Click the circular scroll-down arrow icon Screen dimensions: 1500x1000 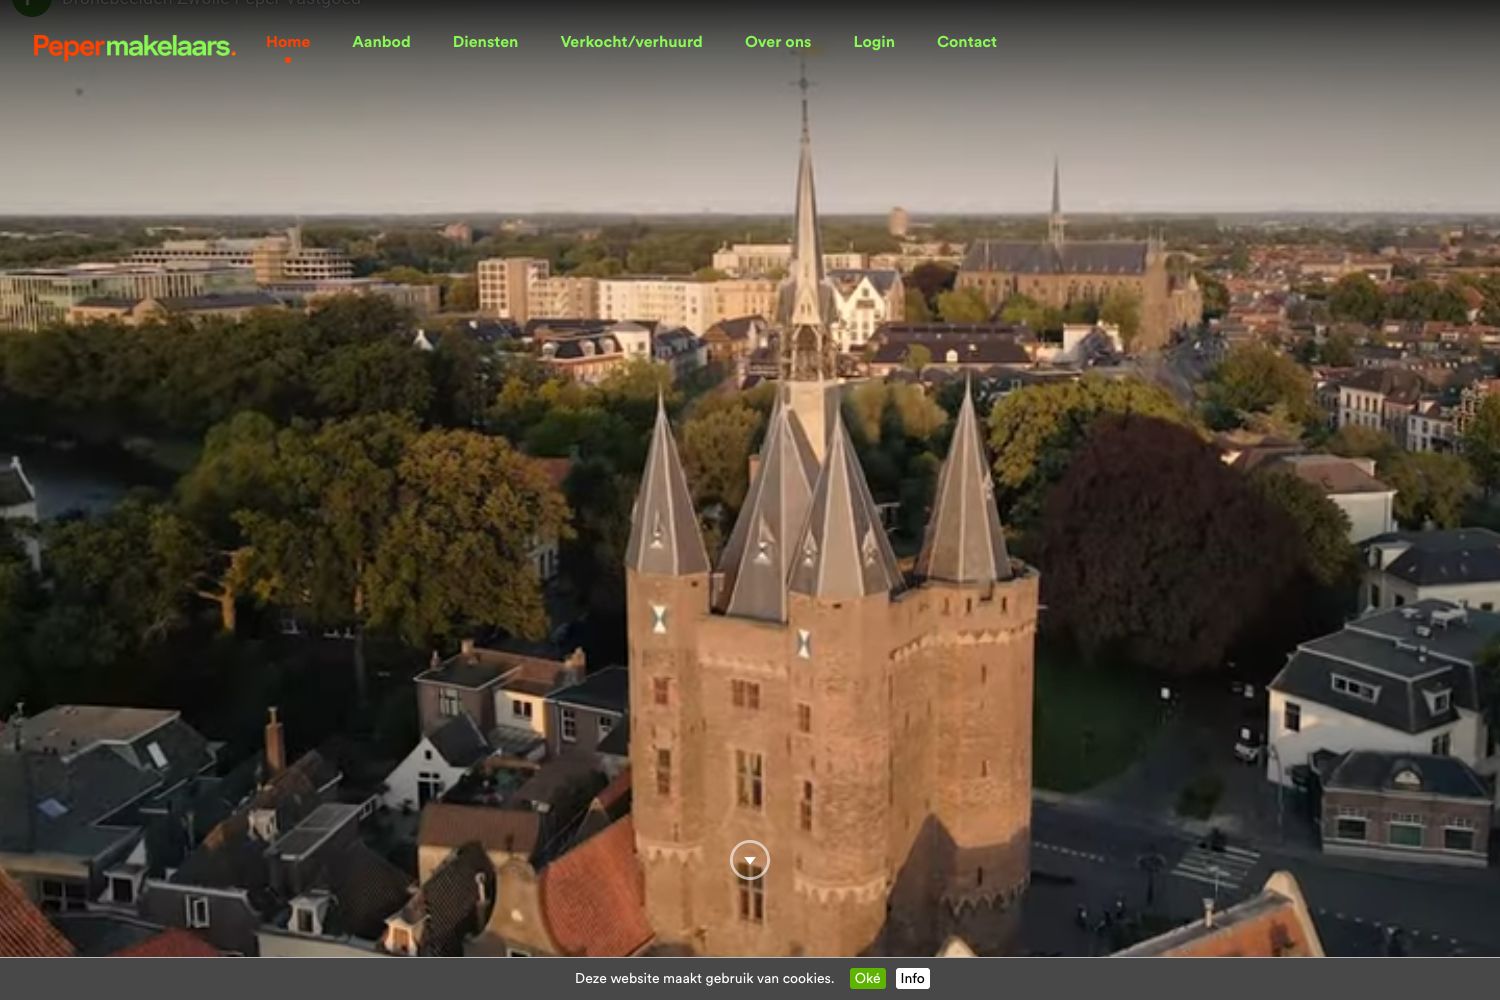(750, 860)
